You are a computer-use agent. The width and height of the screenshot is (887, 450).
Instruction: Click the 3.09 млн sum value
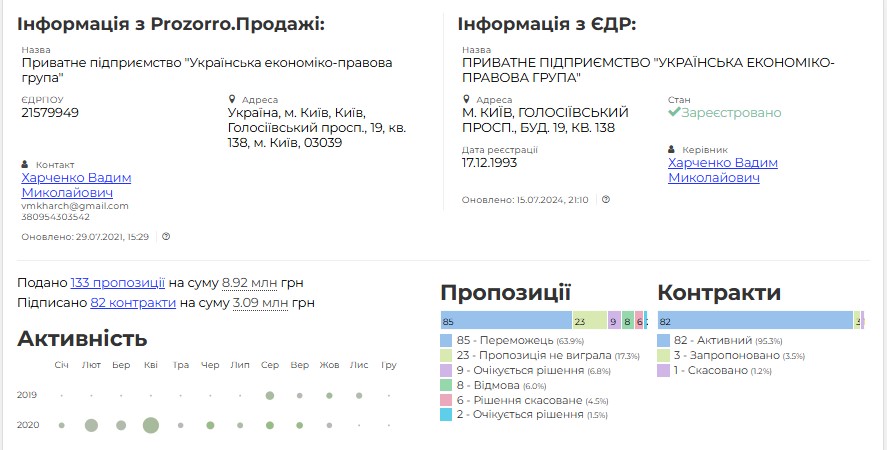click(260, 302)
